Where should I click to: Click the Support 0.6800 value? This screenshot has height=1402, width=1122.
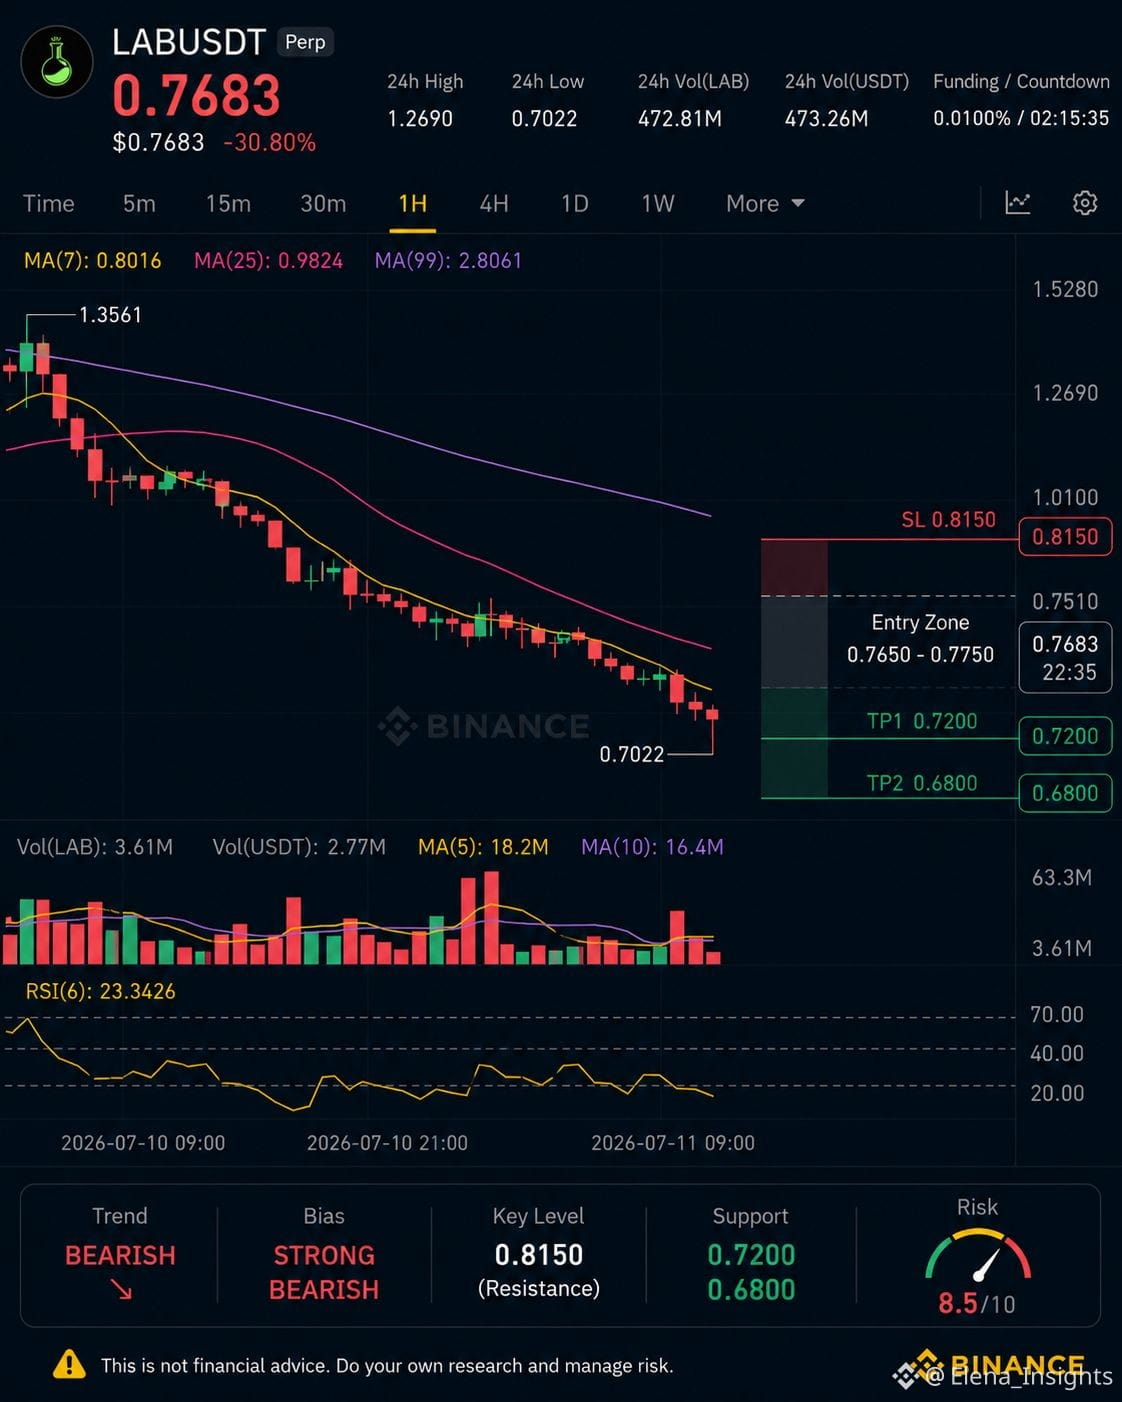[x=751, y=1290]
